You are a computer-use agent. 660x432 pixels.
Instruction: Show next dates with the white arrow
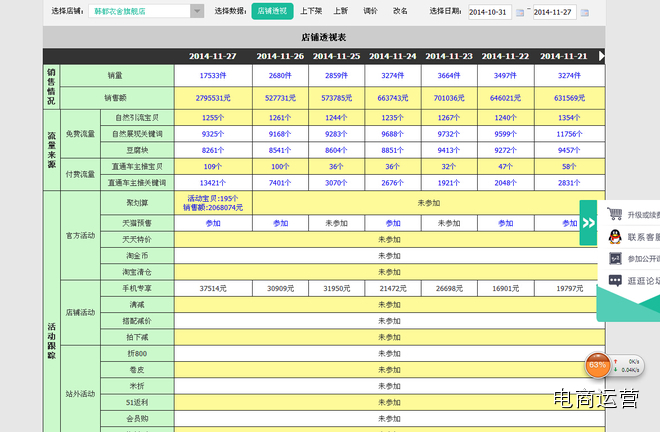[601, 56]
